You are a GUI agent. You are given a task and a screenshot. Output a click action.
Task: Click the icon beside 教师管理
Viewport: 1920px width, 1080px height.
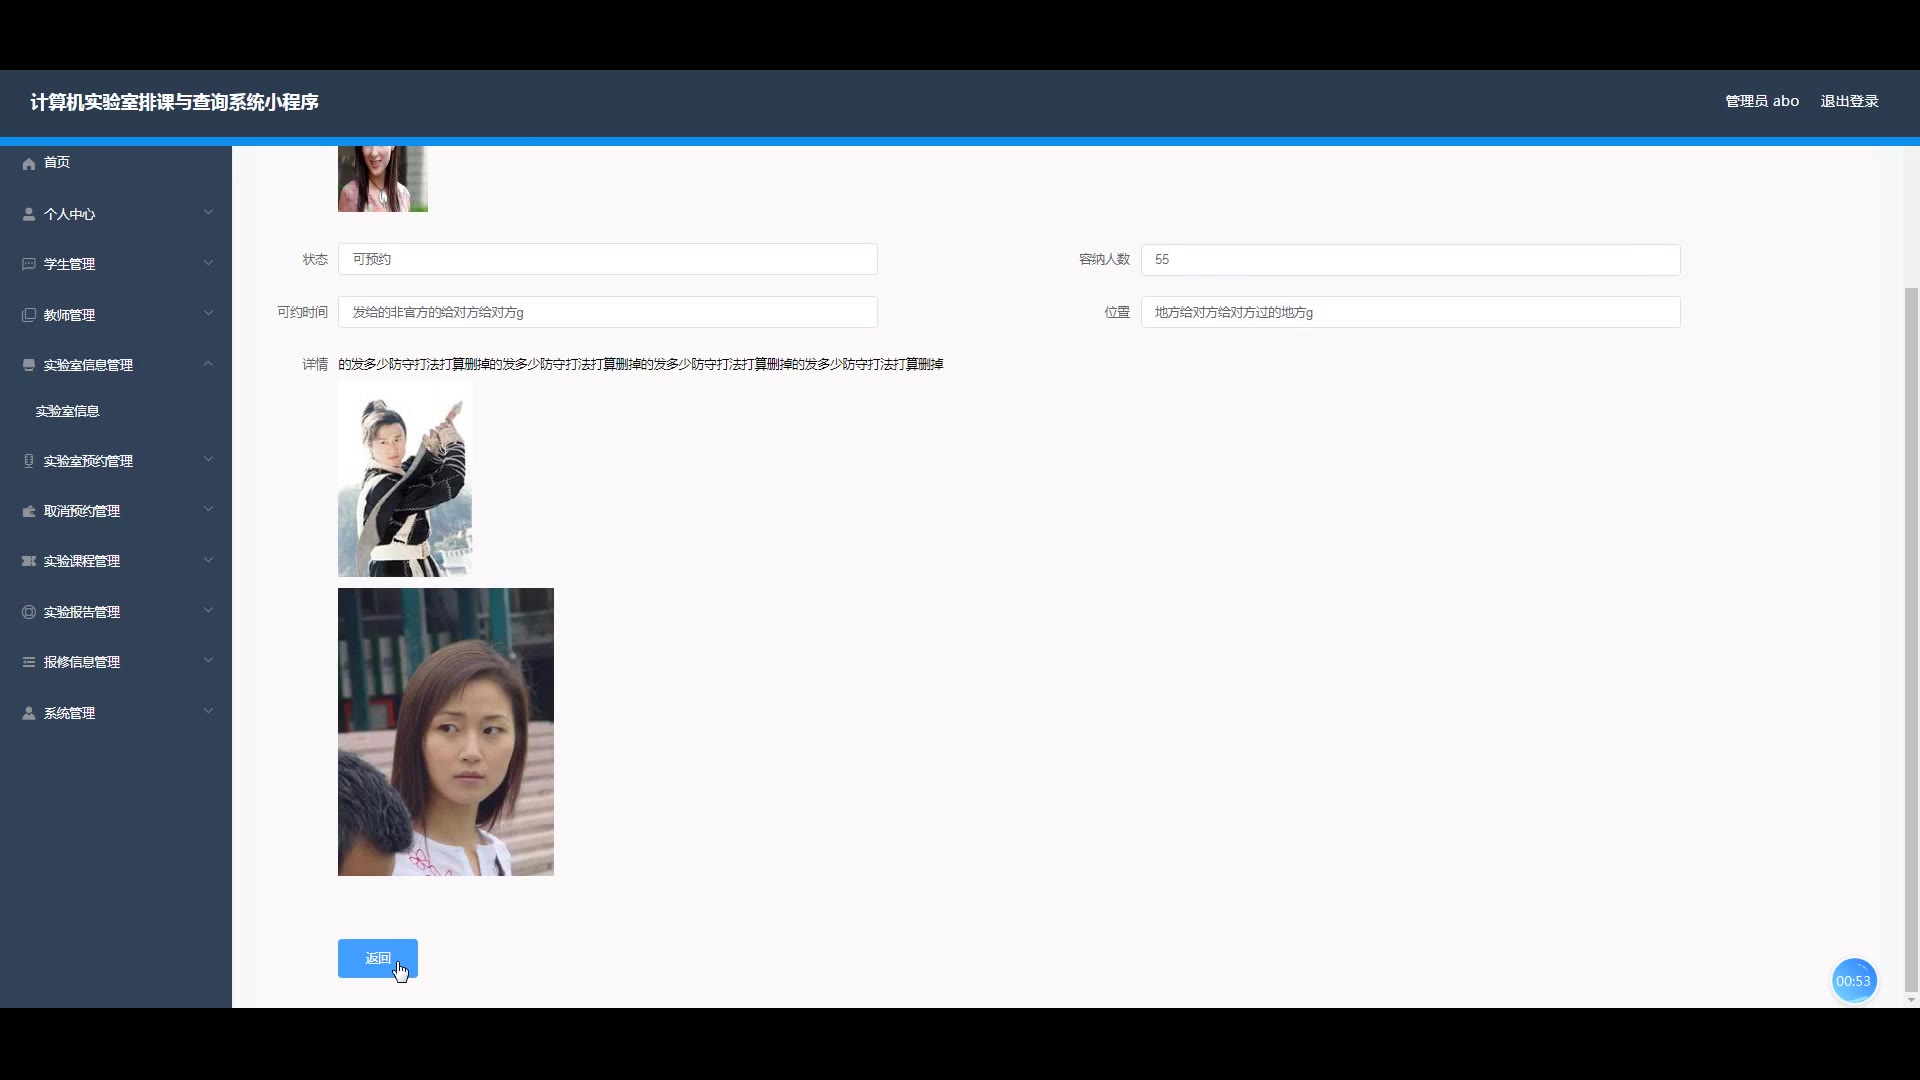click(x=29, y=315)
